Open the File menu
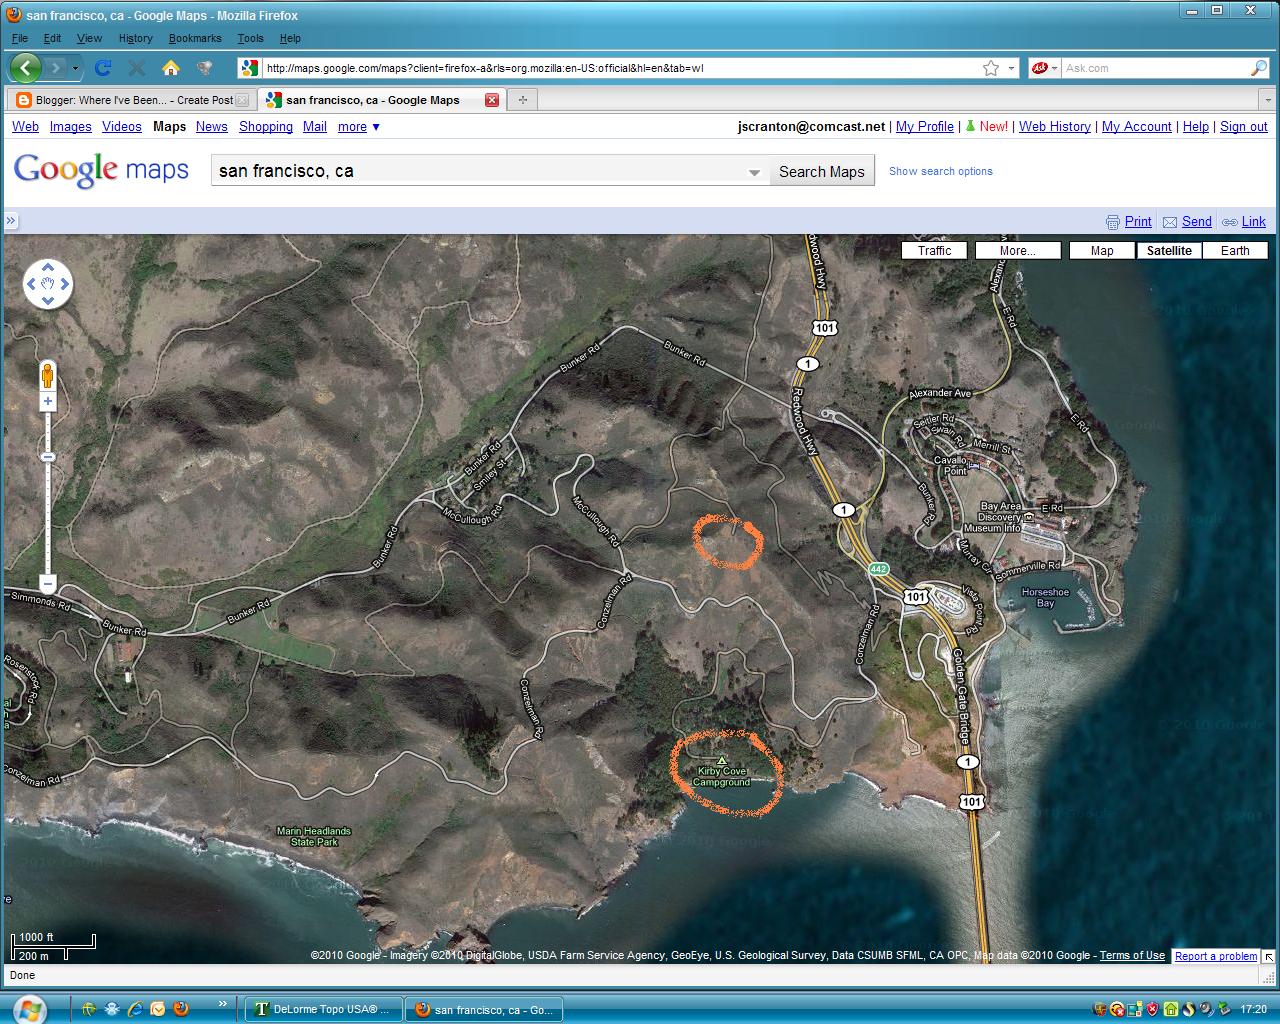The height and width of the screenshot is (1024, 1280). click(x=20, y=38)
